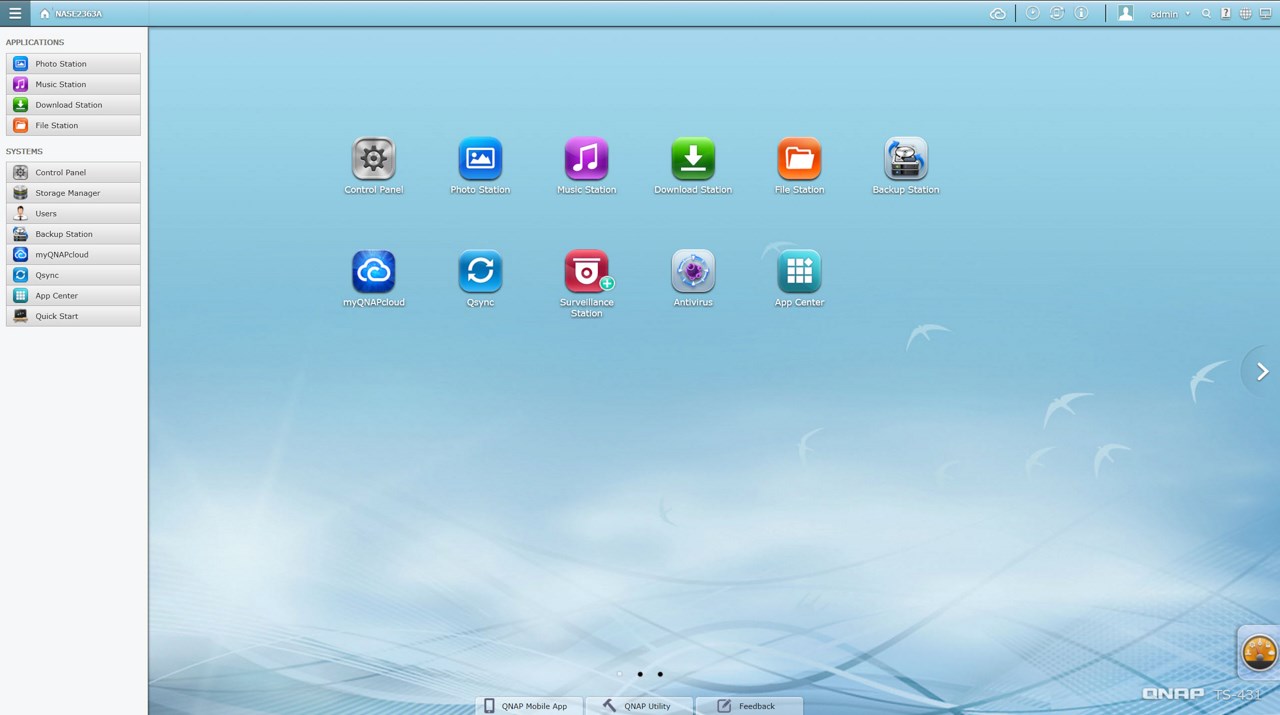Click the NAS name in title bar
This screenshot has width=1280, height=715.
[x=78, y=14]
